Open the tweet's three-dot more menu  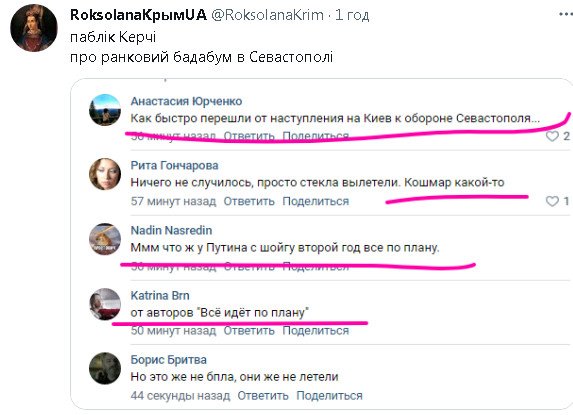coord(566,14)
